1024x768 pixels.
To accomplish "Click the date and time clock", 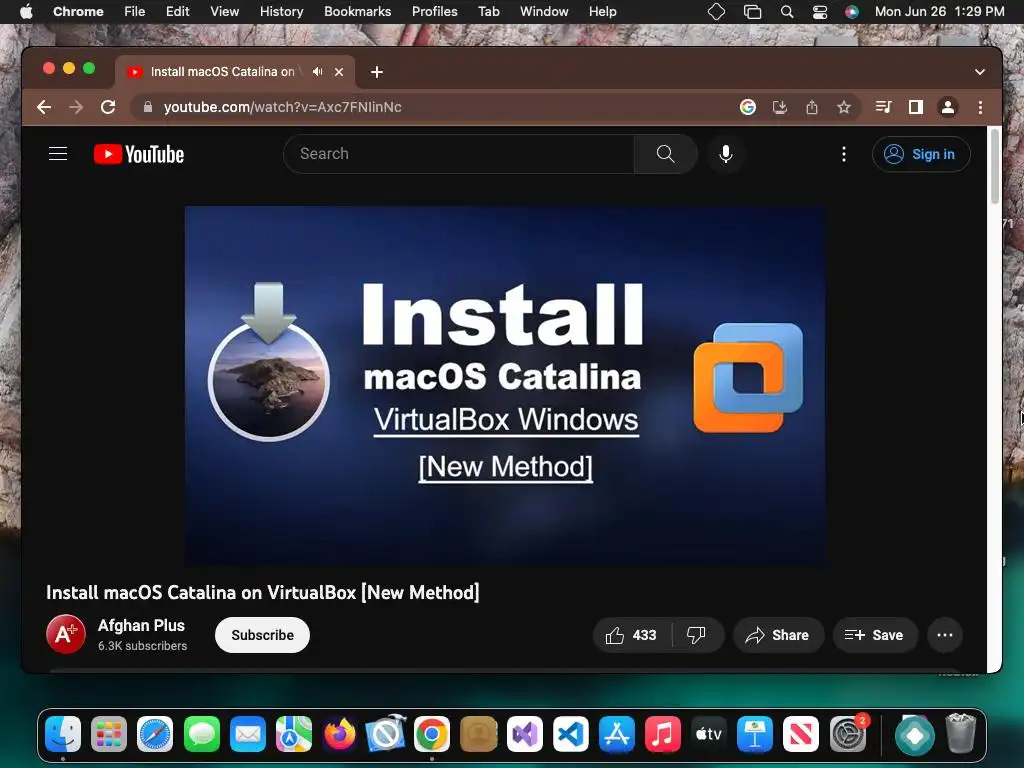I will pyautogui.click(x=939, y=12).
